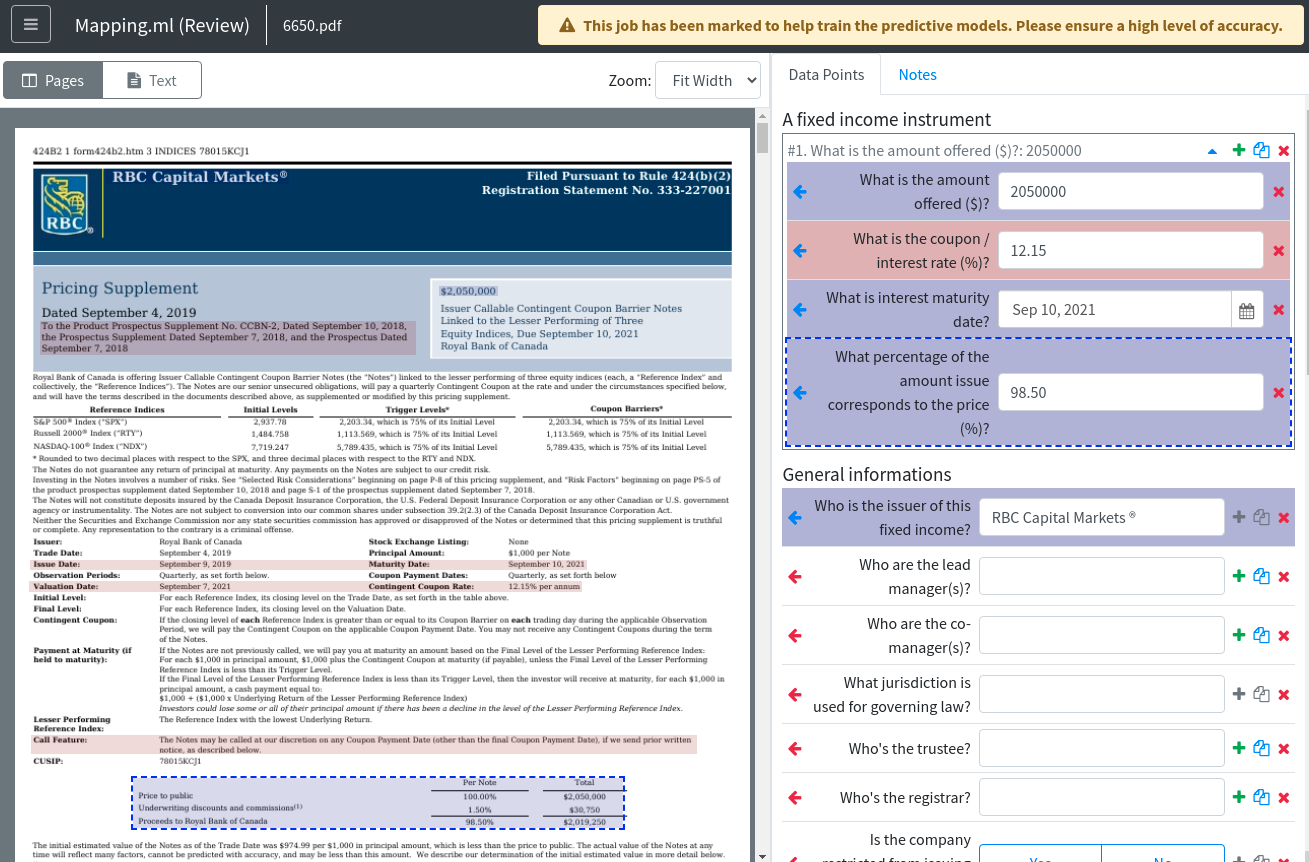The image size is (1309, 862).
Task: Remove the RBC Capital Markets issuer entry
Action: point(1284,518)
